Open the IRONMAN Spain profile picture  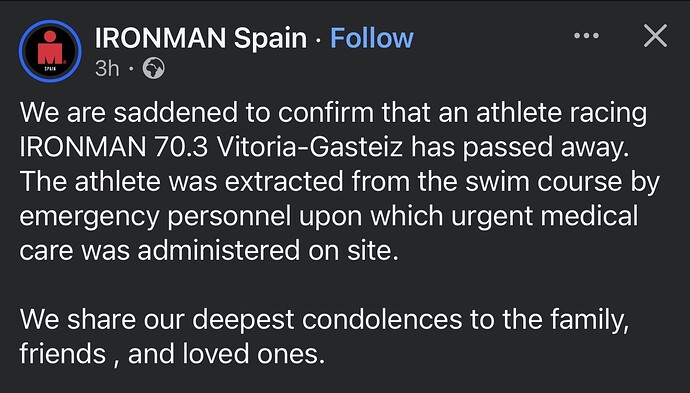pos(50,51)
